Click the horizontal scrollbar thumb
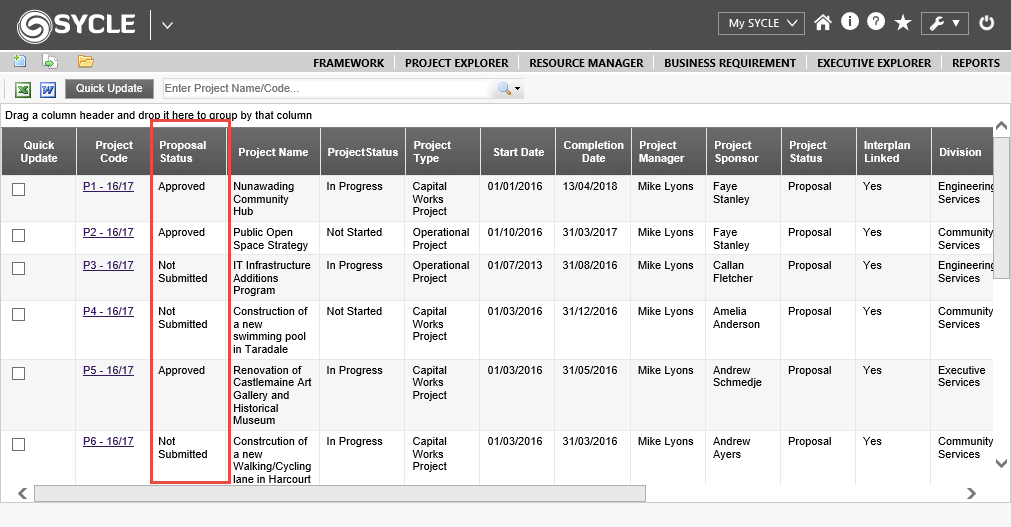Viewport: 1011px width, 527px height. coord(340,493)
